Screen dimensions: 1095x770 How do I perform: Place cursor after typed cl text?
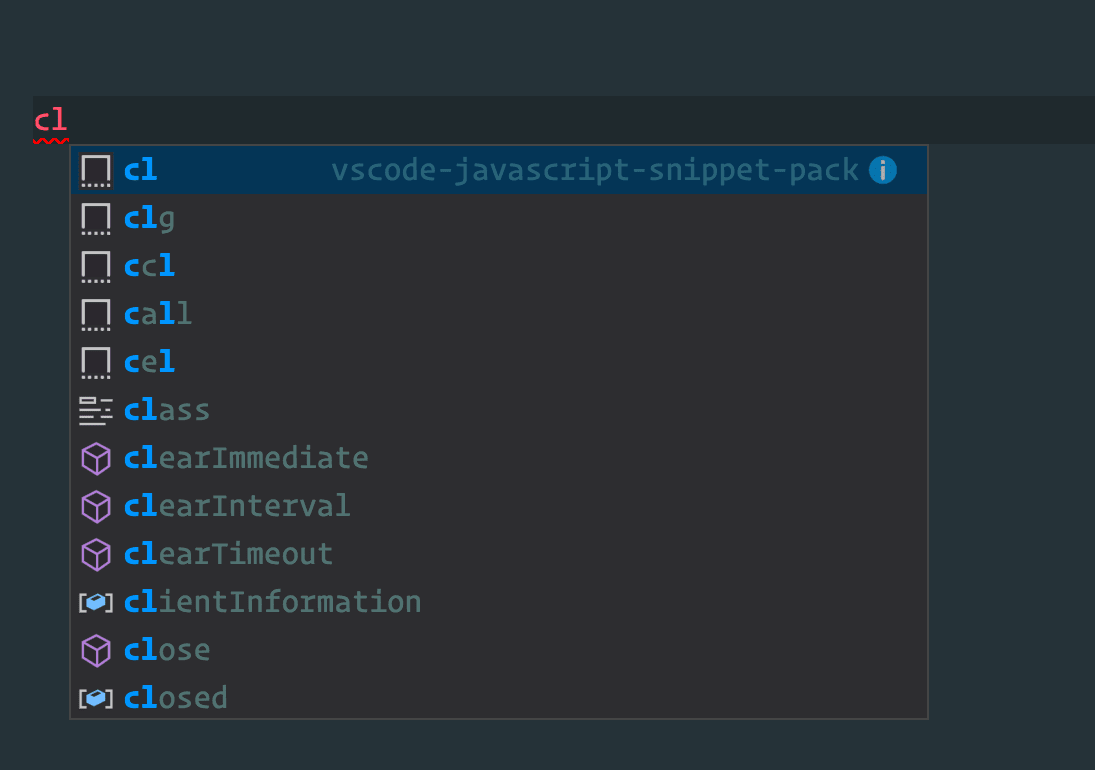coord(68,121)
